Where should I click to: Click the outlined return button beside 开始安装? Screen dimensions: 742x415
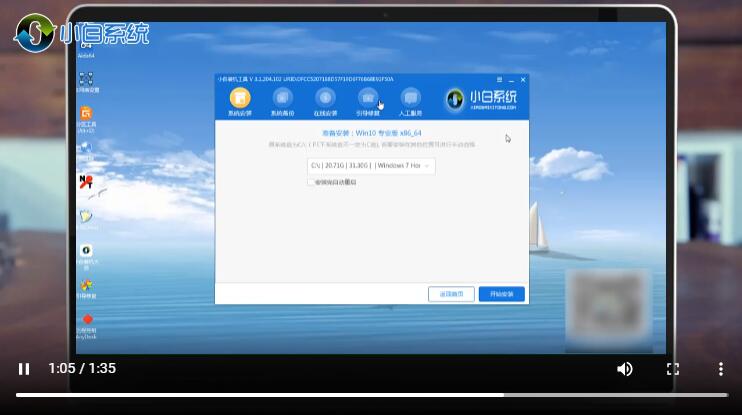451,294
